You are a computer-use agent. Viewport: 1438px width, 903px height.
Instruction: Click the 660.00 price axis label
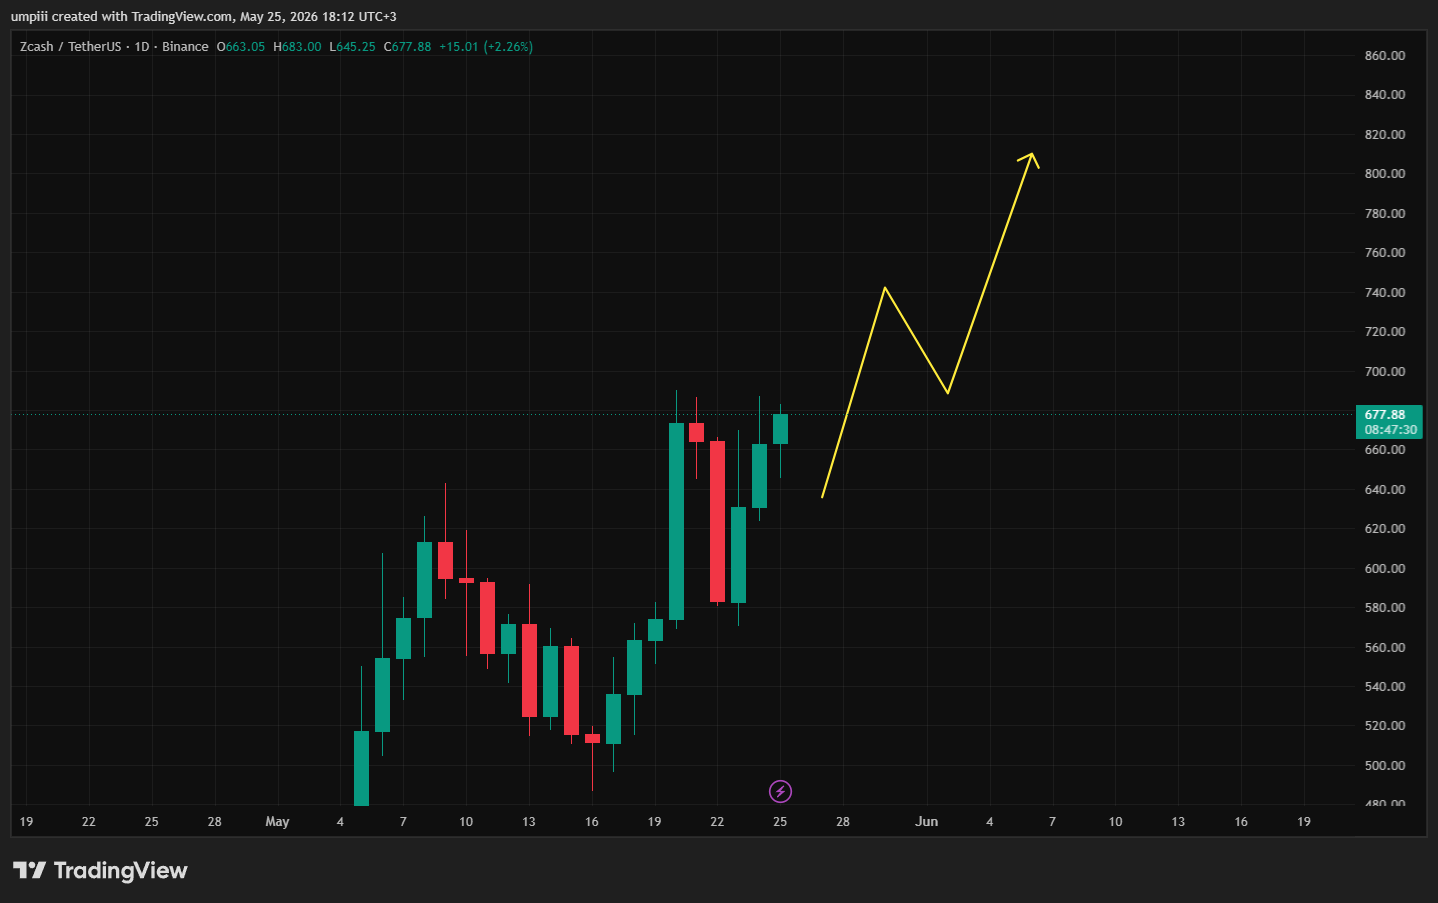[x=1385, y=450]
